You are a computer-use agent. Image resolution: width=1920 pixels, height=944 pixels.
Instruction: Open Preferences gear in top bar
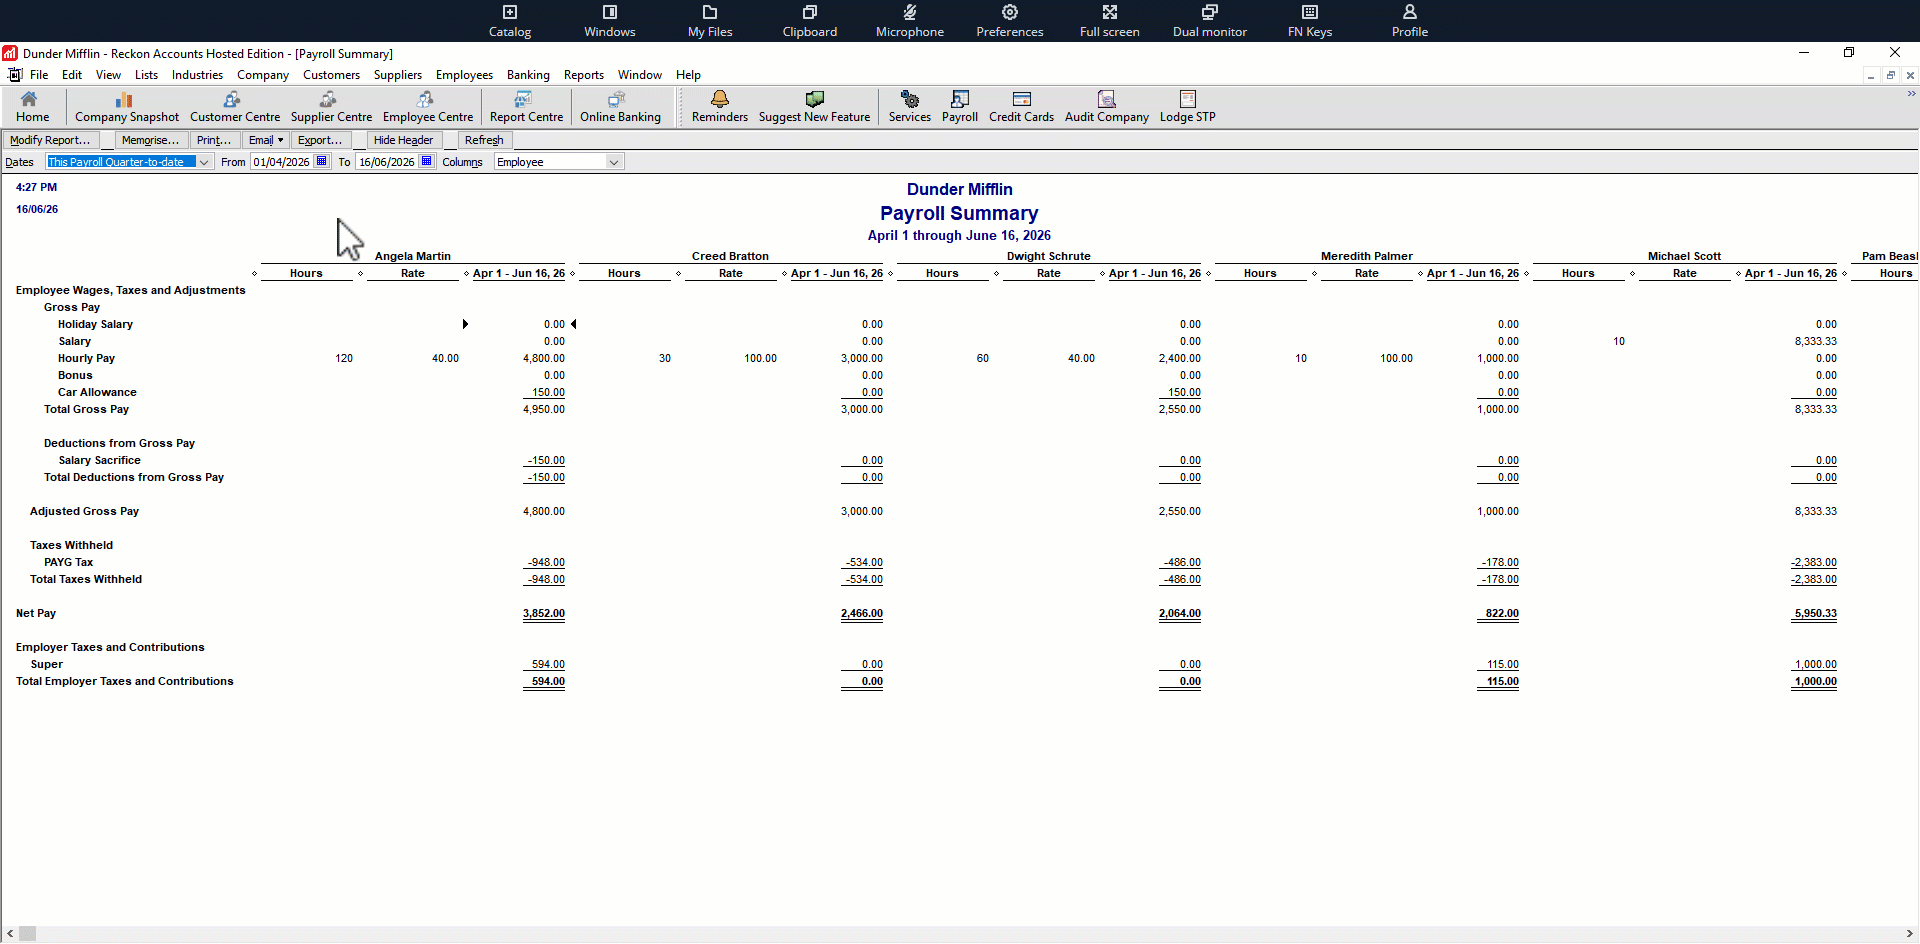coord(1010,21)
